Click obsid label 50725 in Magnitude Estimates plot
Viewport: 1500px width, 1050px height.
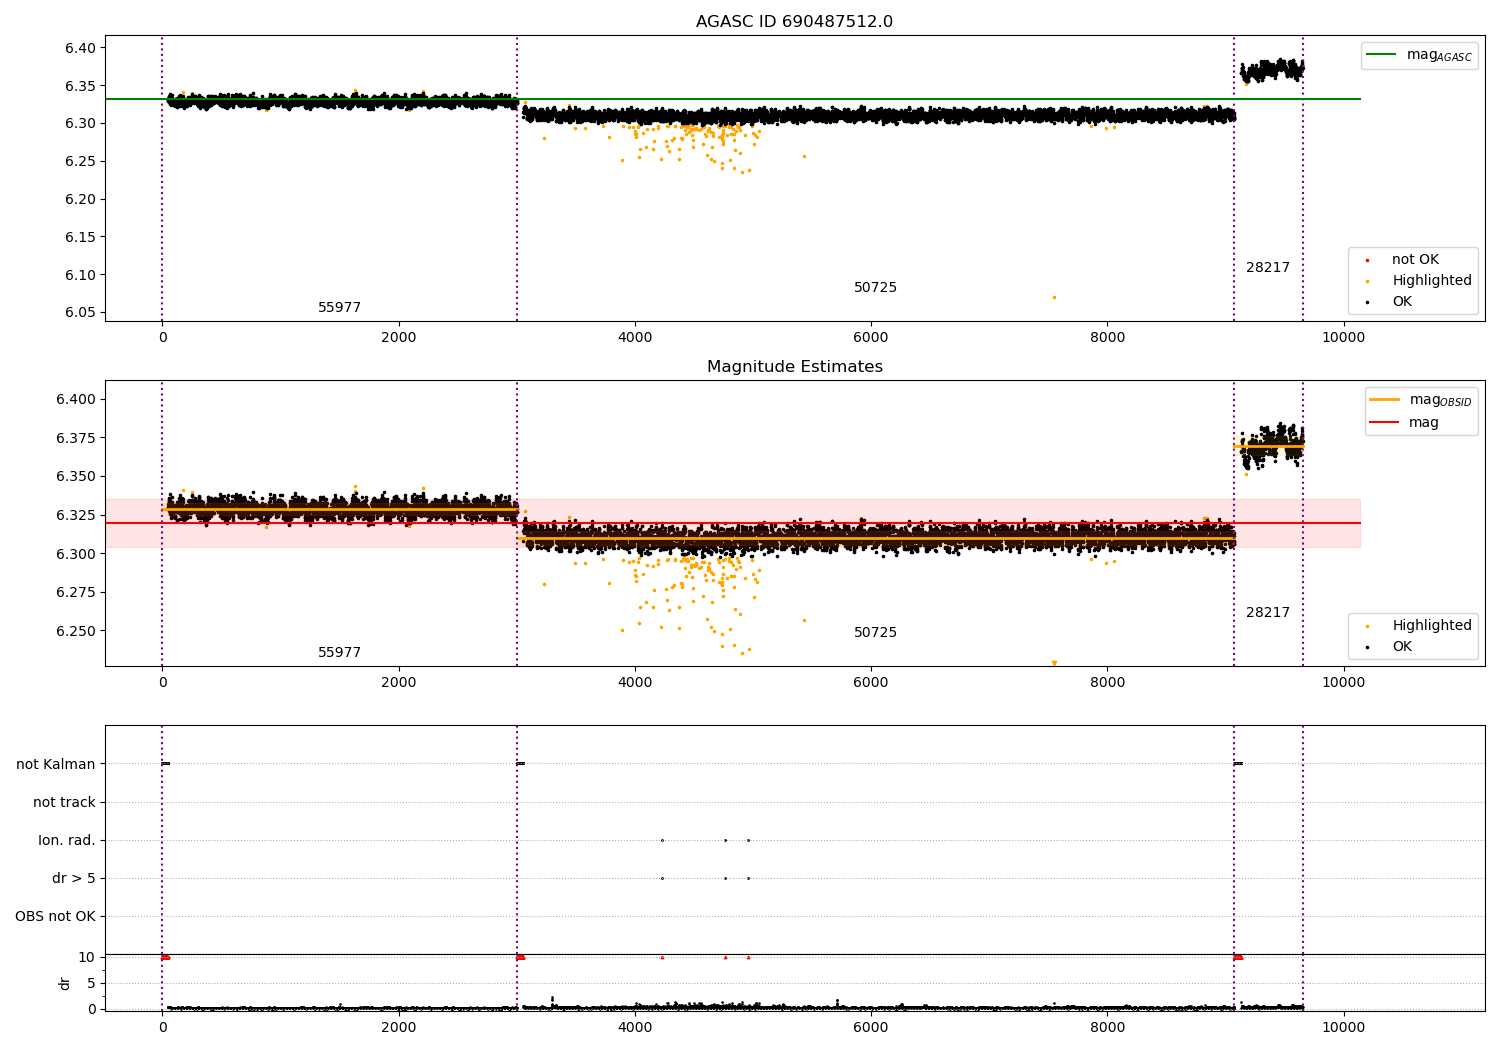tap(875, 633)
